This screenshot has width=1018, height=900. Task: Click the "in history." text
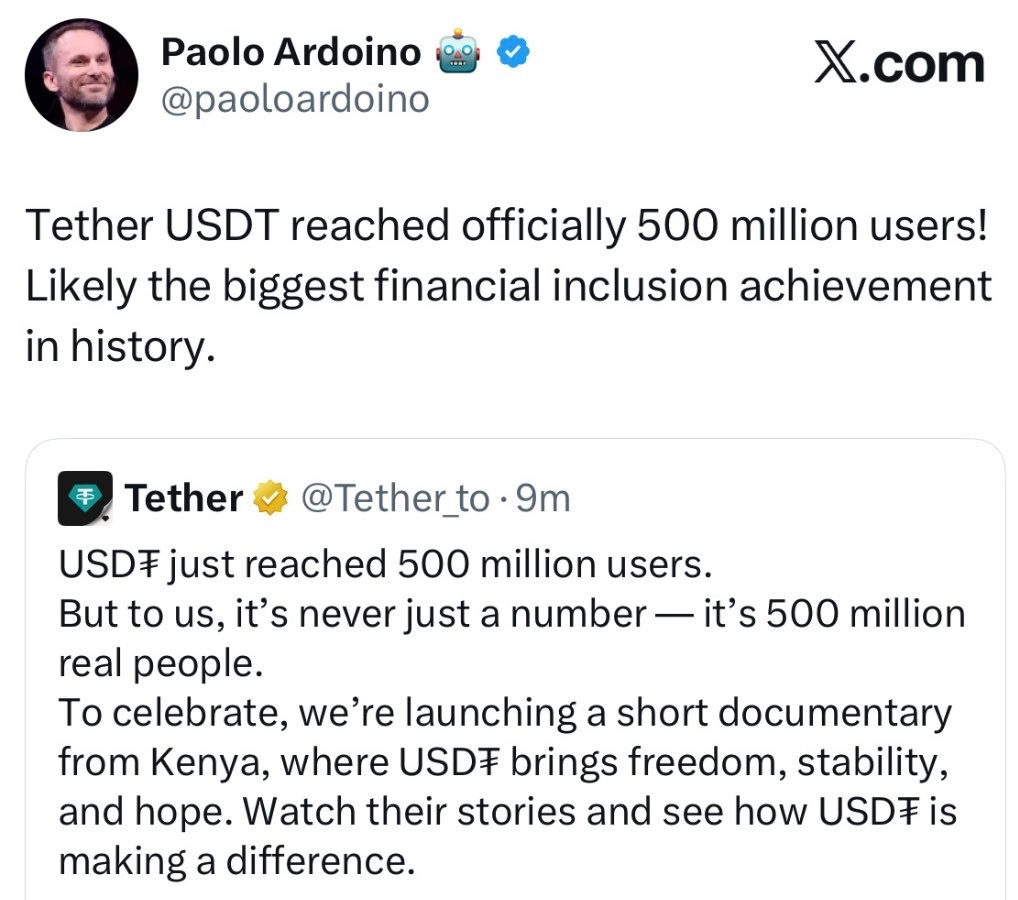[120, 347]
